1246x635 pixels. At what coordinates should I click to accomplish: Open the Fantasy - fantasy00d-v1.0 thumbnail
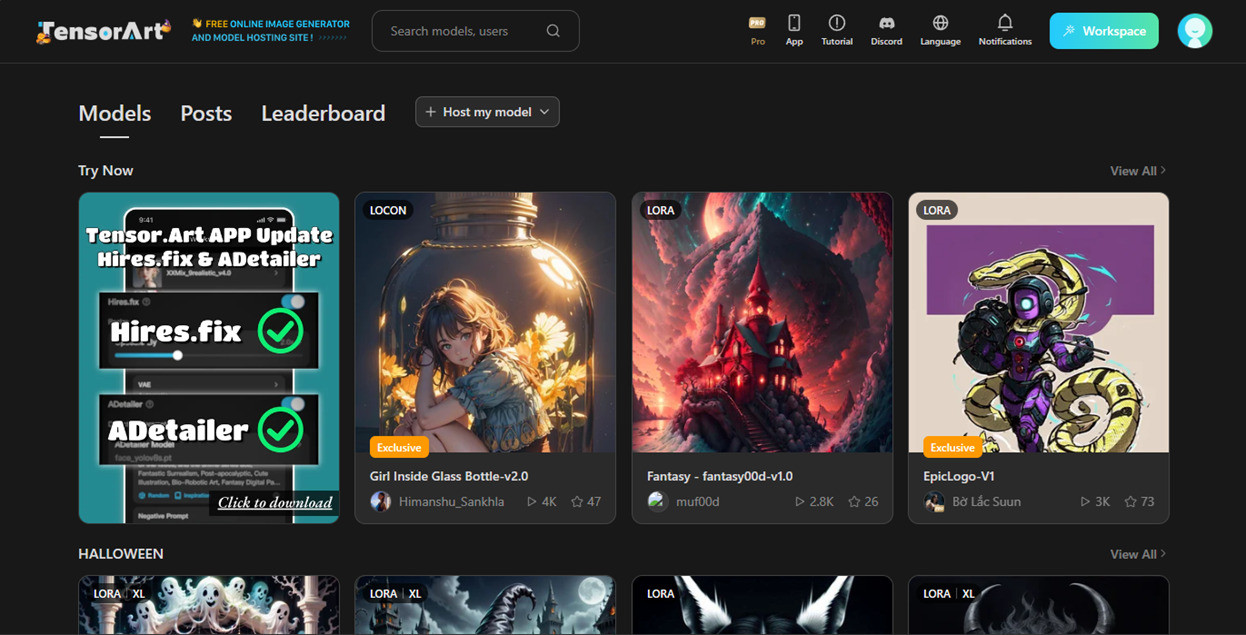(x=762, y=322)
